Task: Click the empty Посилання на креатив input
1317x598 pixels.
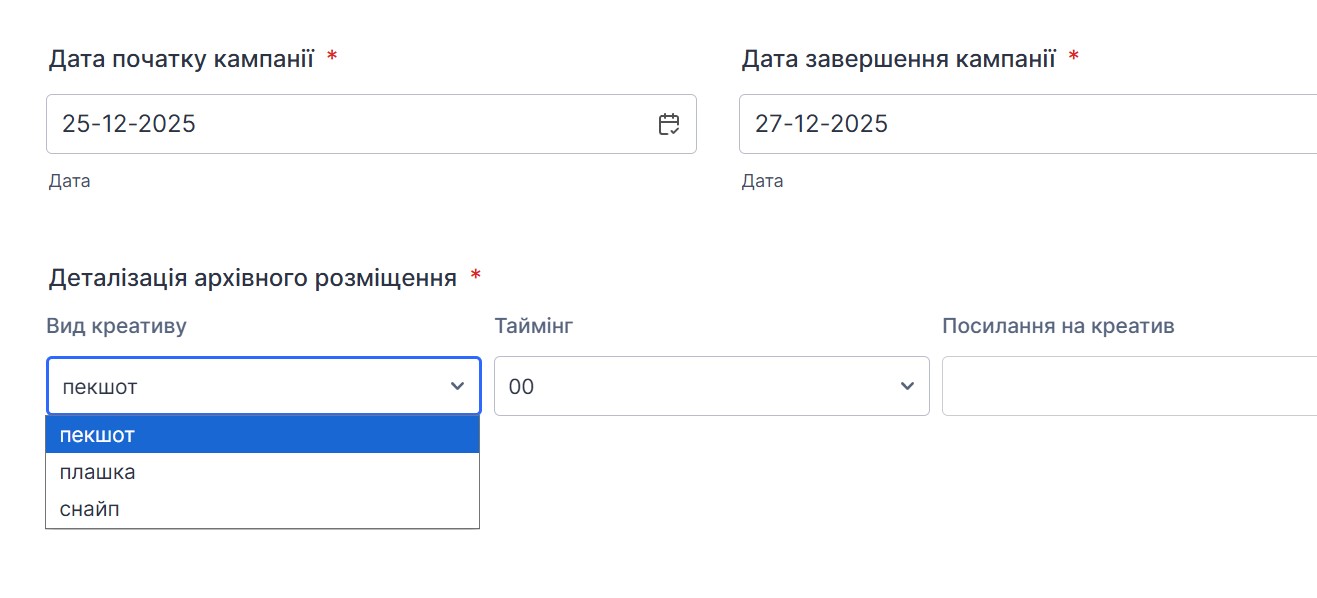Action: tap(1128, 386)
